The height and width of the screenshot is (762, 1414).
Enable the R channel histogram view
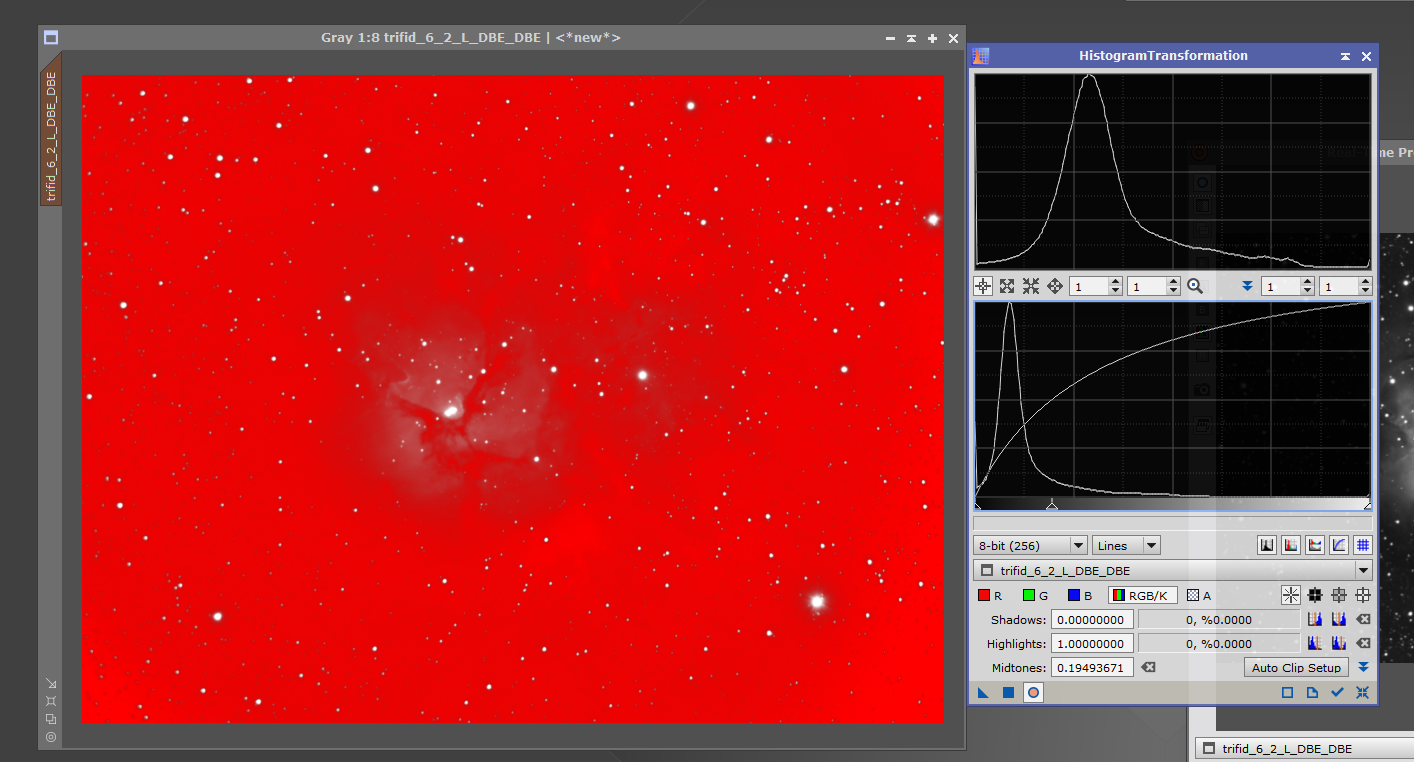[986, 595]
